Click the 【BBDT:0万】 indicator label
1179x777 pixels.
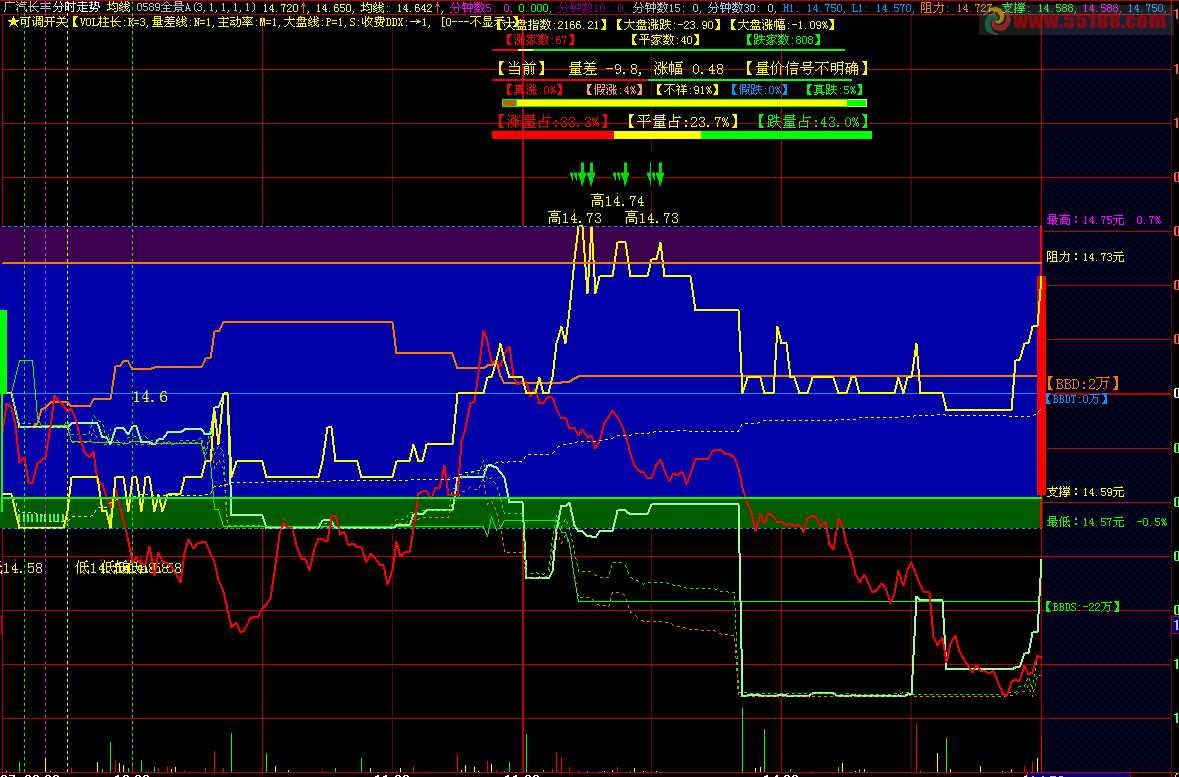point(1077,399)
